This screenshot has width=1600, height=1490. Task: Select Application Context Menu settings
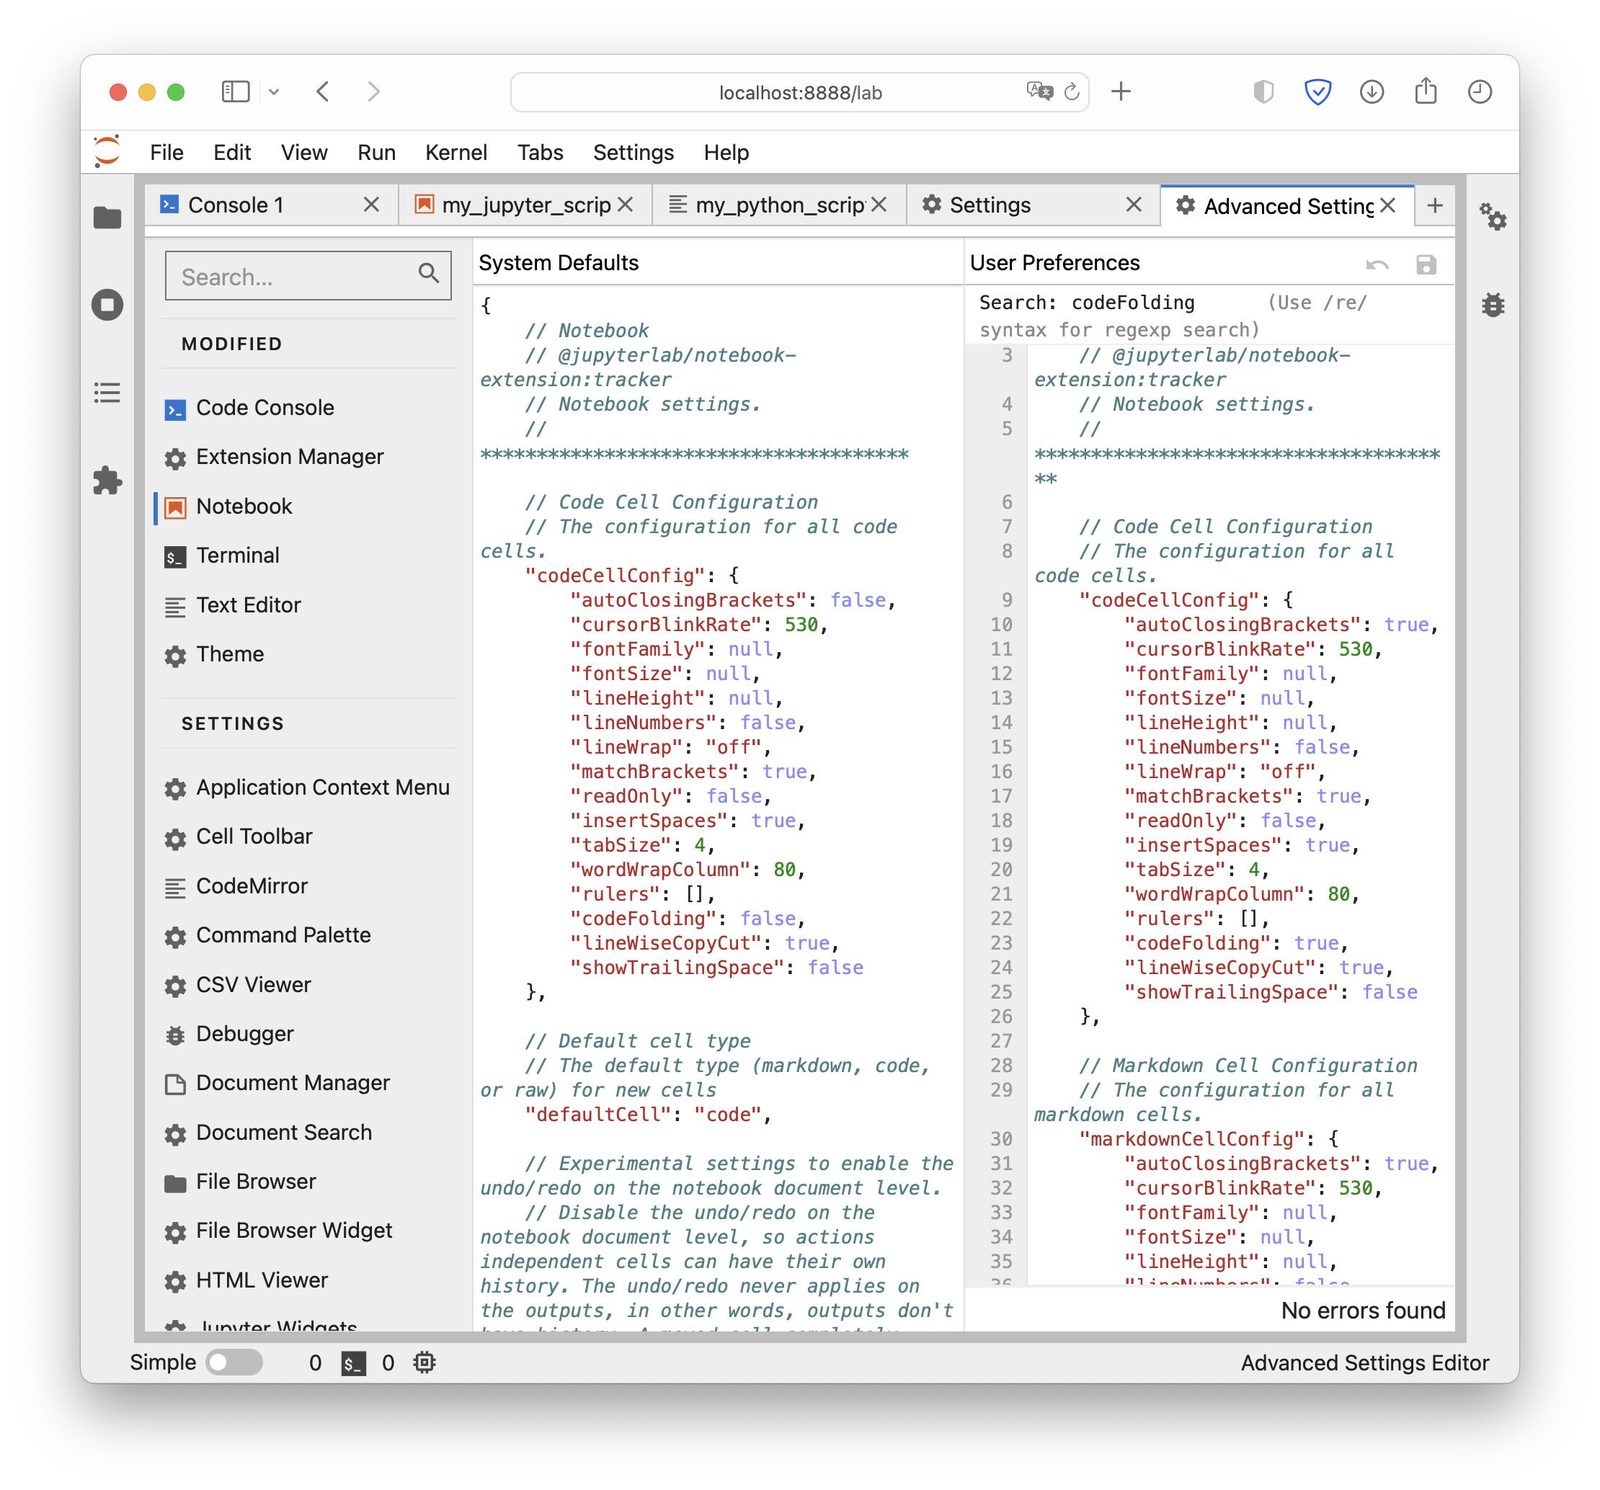322,788
